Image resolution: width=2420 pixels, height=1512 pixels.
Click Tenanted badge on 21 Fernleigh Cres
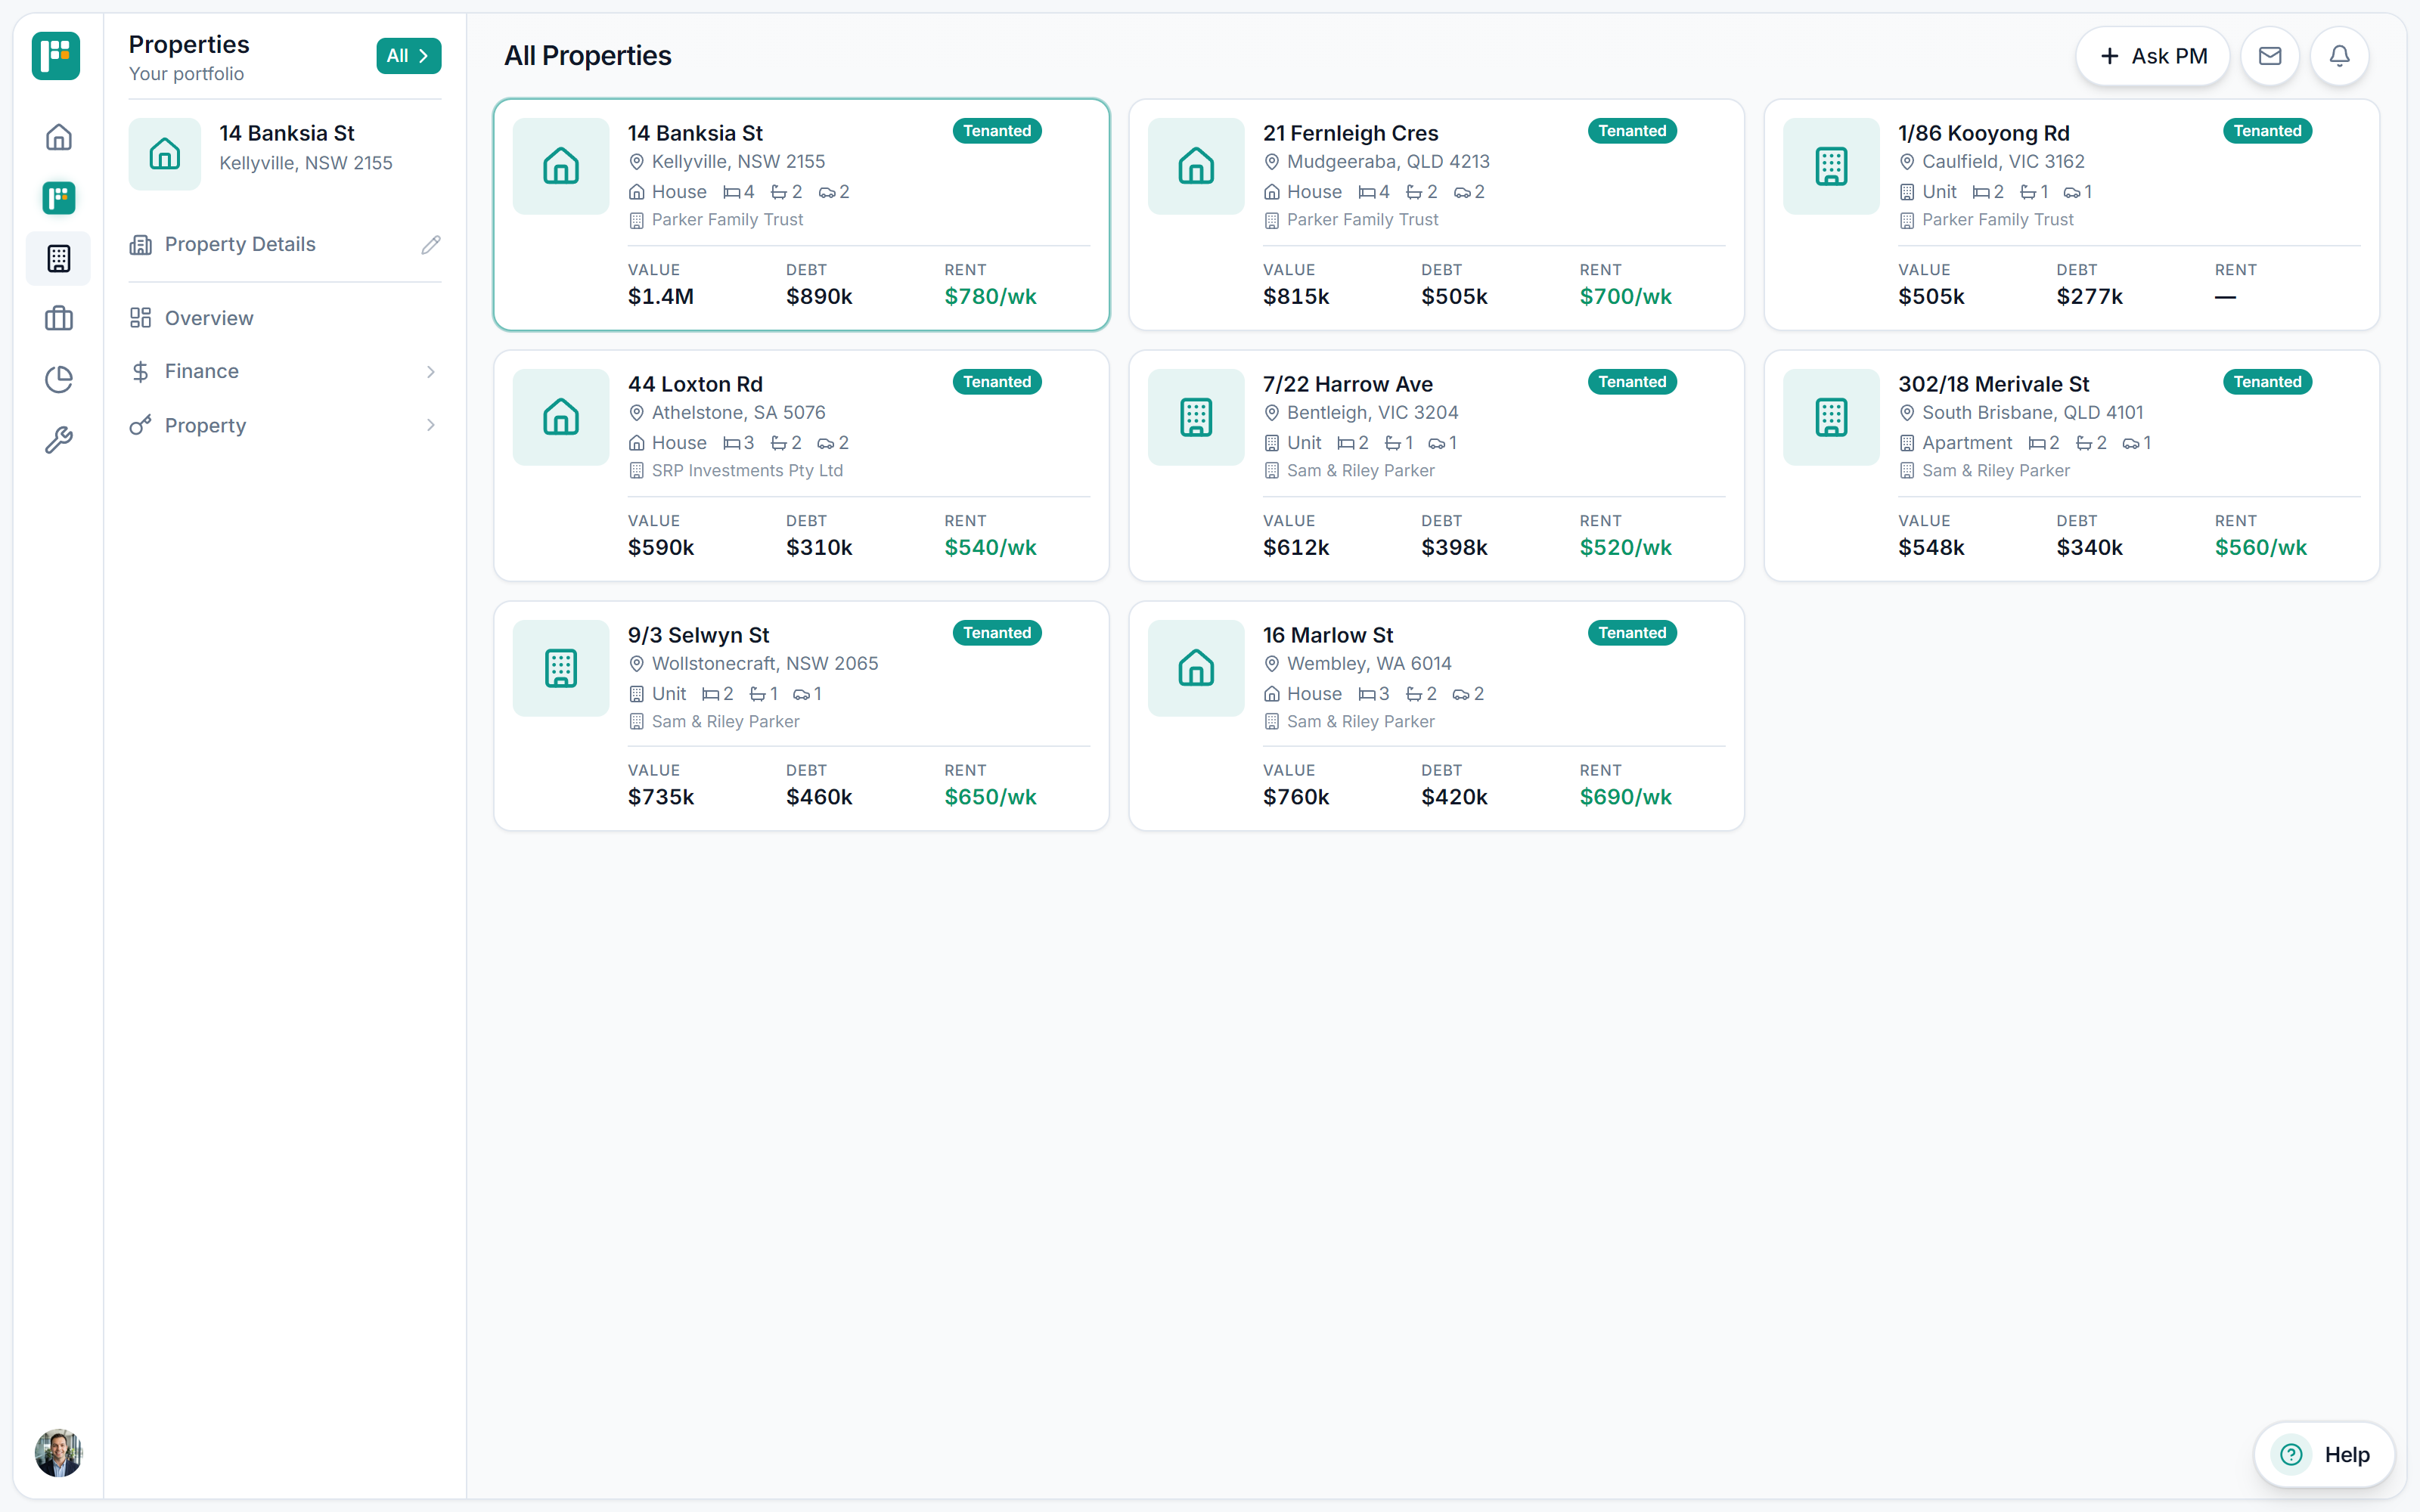(1632, 131)
